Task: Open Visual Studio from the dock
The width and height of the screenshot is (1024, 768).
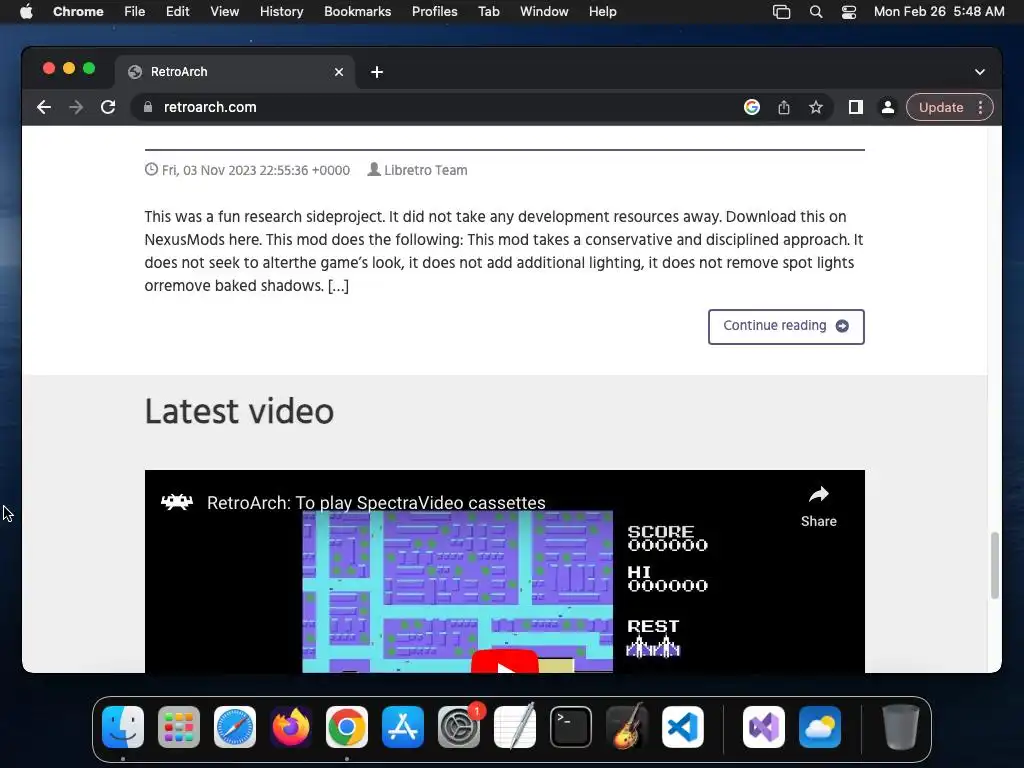Action: tap(763, 727)
